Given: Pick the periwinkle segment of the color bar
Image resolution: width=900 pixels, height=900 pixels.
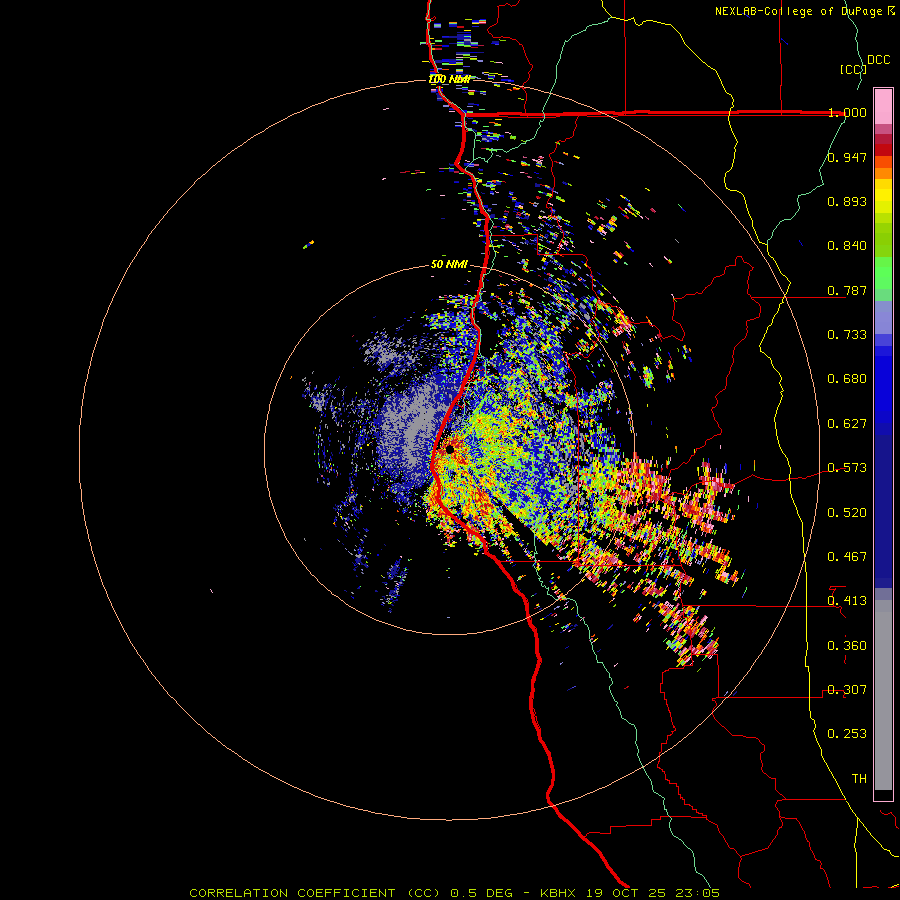Looking at the screenshot, I should tap(883, 317).
